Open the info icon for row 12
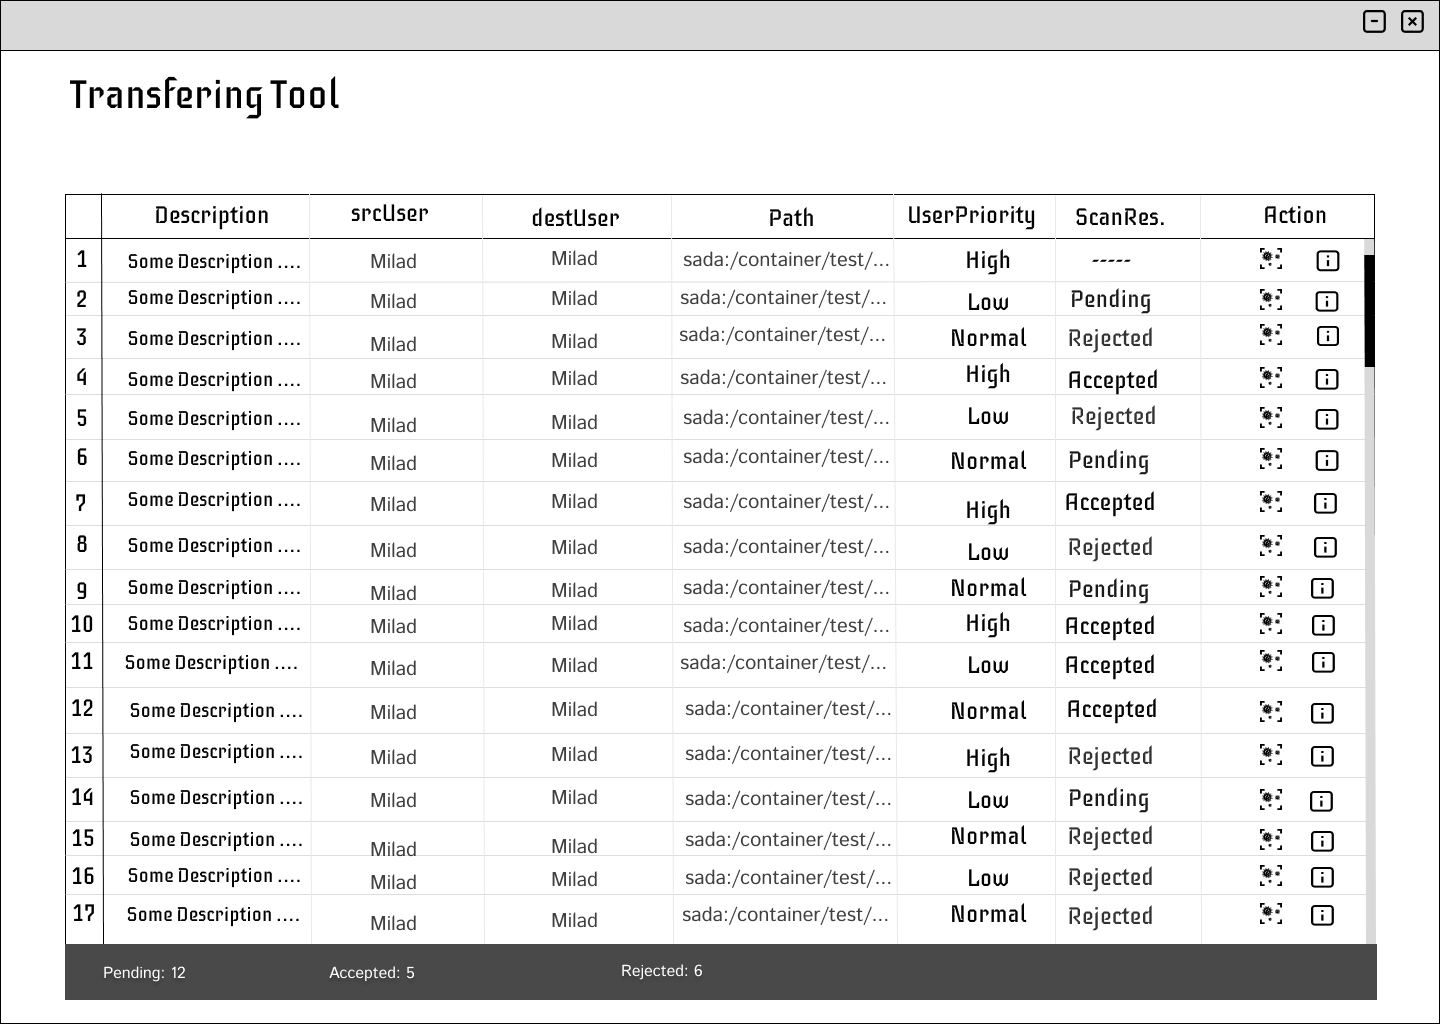1440x1024 pixels. tap(1322, 713)
